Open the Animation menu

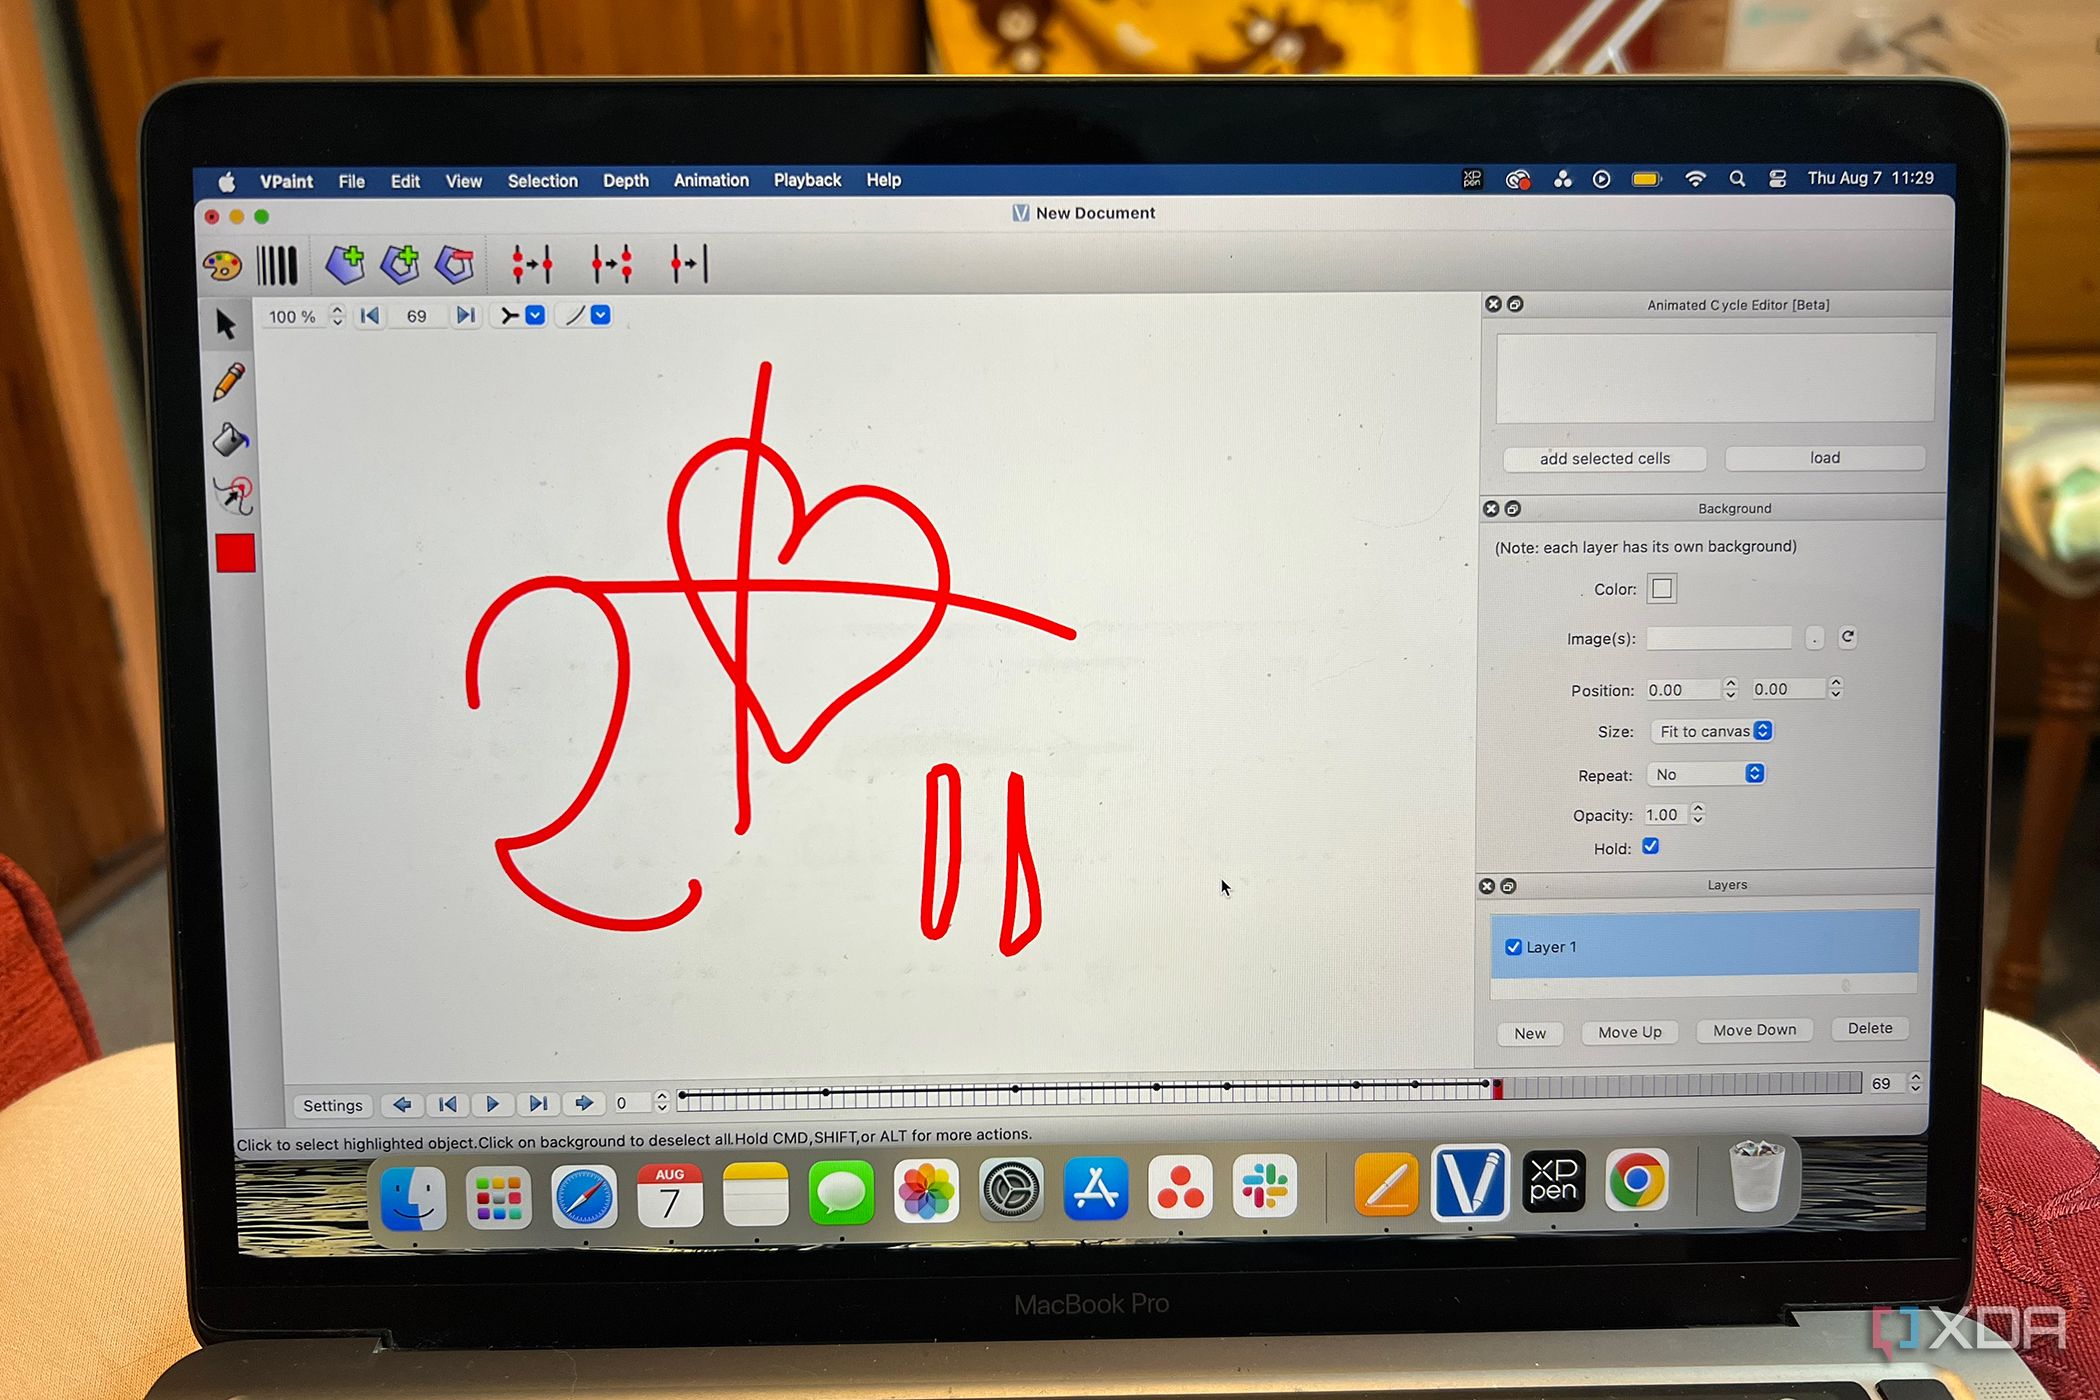[x=711, y=180]
